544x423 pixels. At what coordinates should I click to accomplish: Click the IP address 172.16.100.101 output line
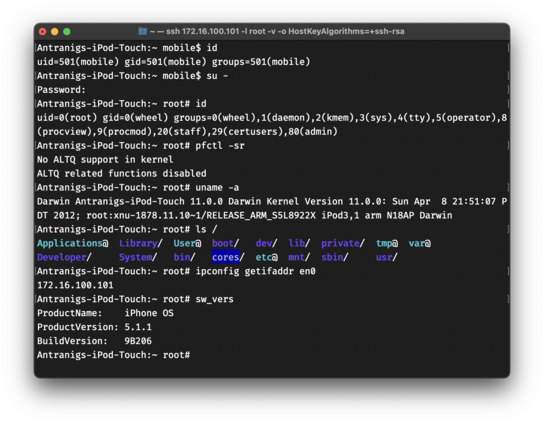tap(75, 285)
